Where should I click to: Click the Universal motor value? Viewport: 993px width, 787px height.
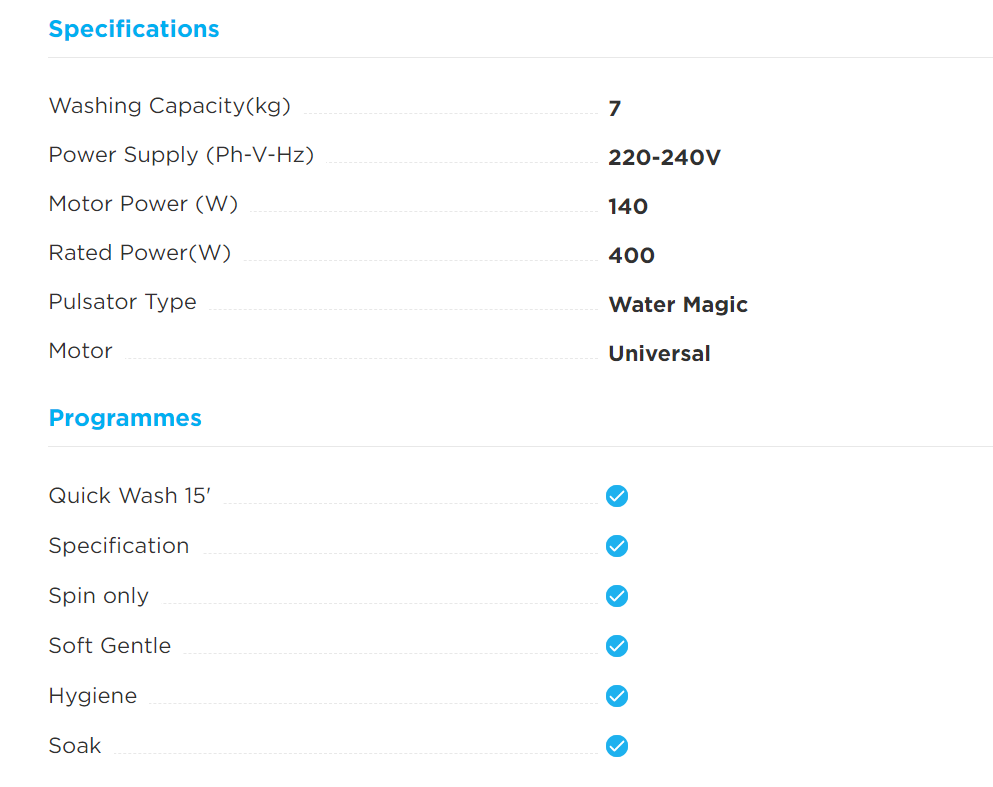[659, 354]
